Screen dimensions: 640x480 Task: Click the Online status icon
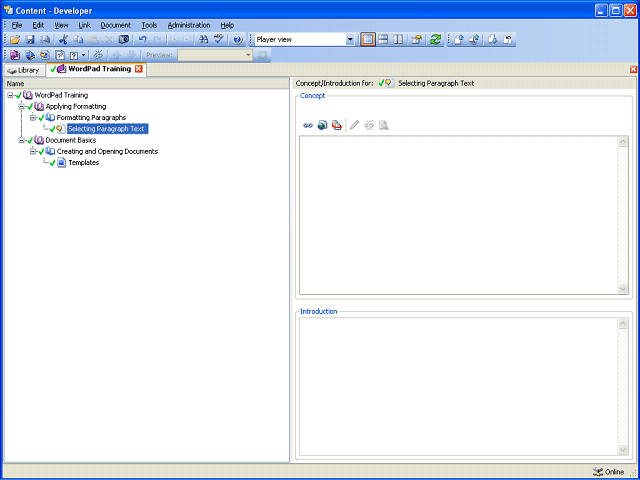(x=598, y=472)
